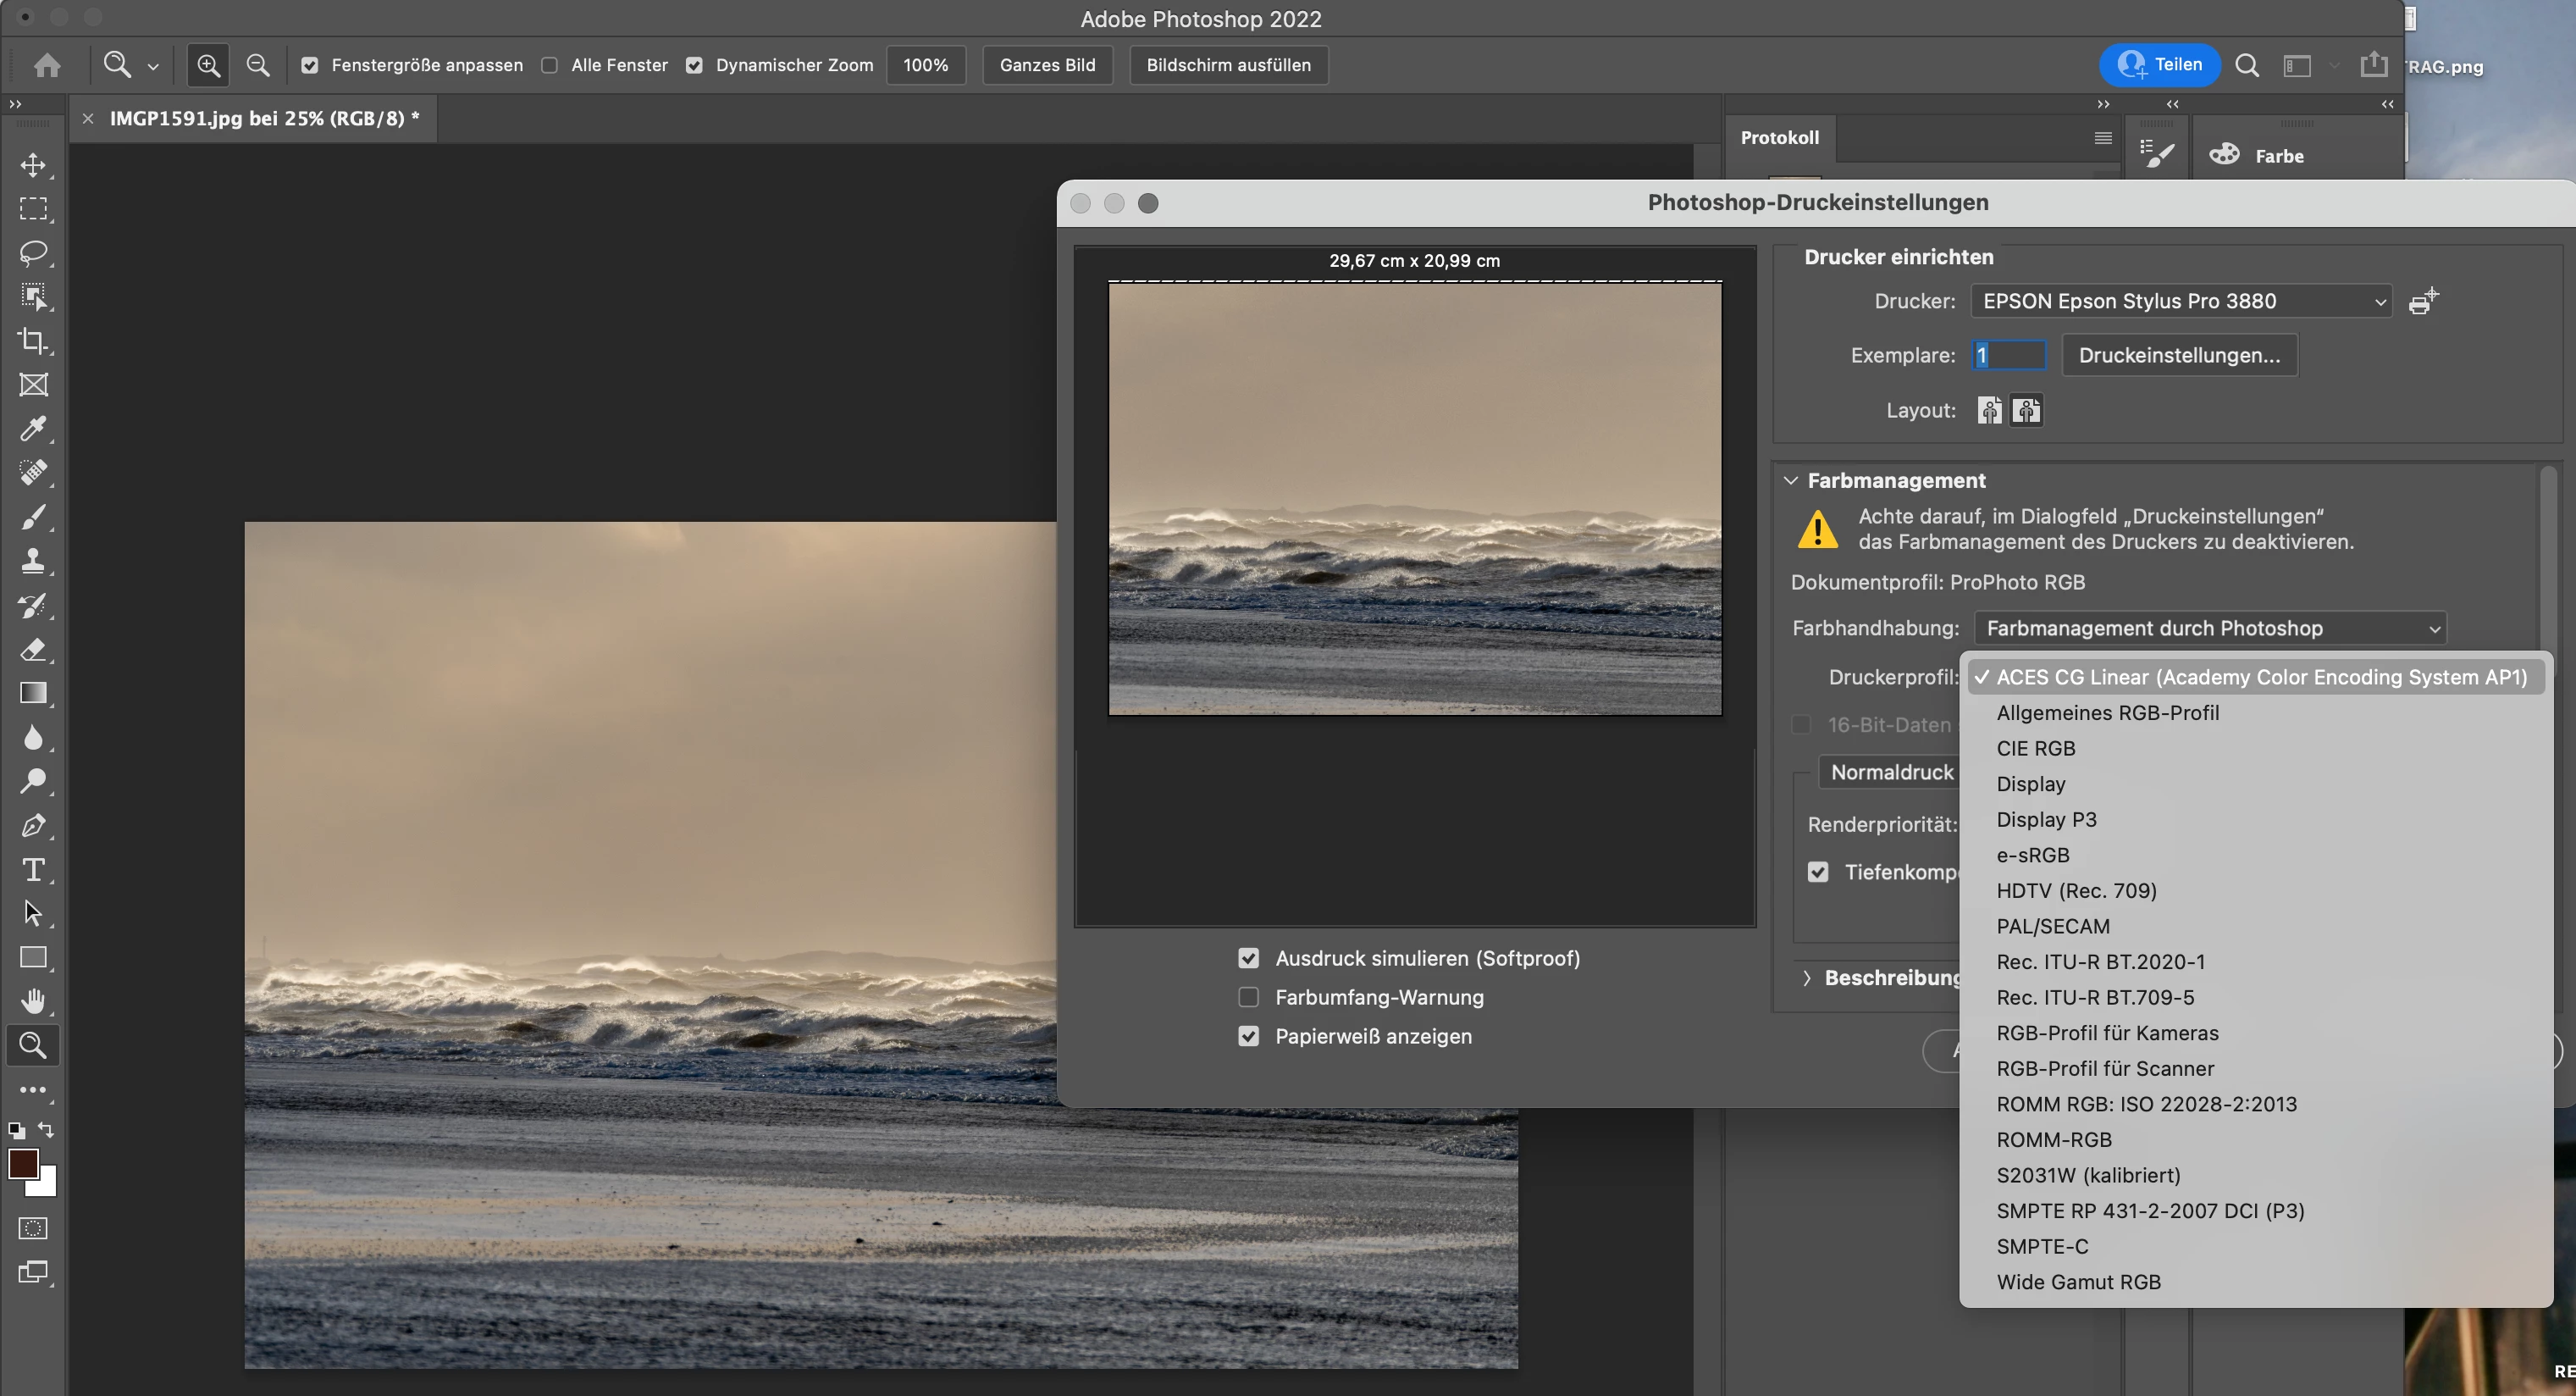This screenshot has height=1396, width=2576.
Task: Select the Hand tool
Action: (33, 1001)
